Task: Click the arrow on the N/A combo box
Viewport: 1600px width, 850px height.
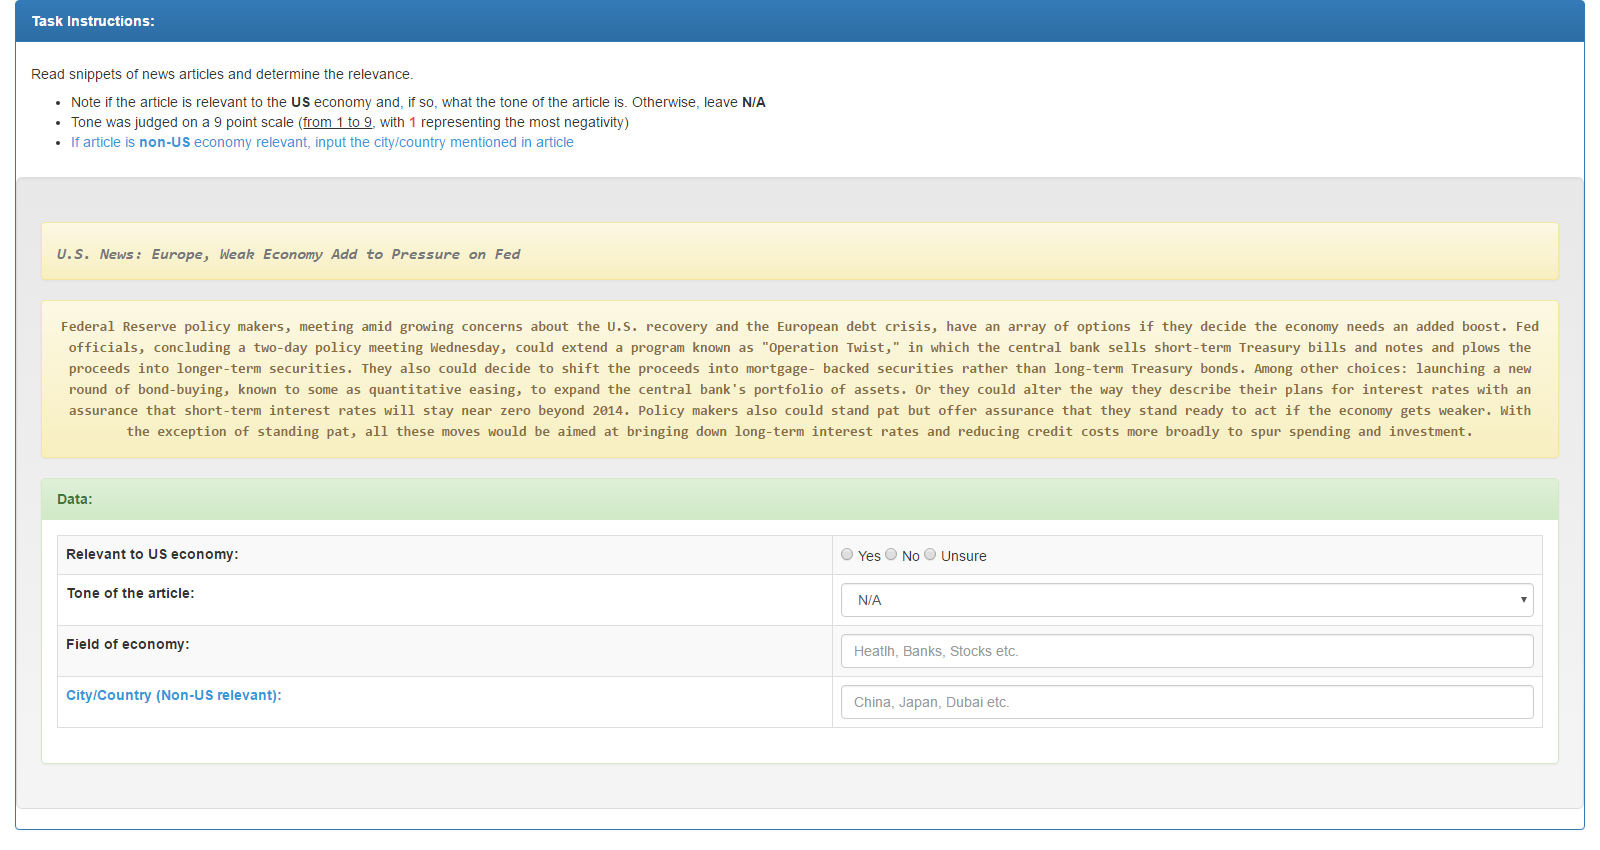Action: [1523, 600]
